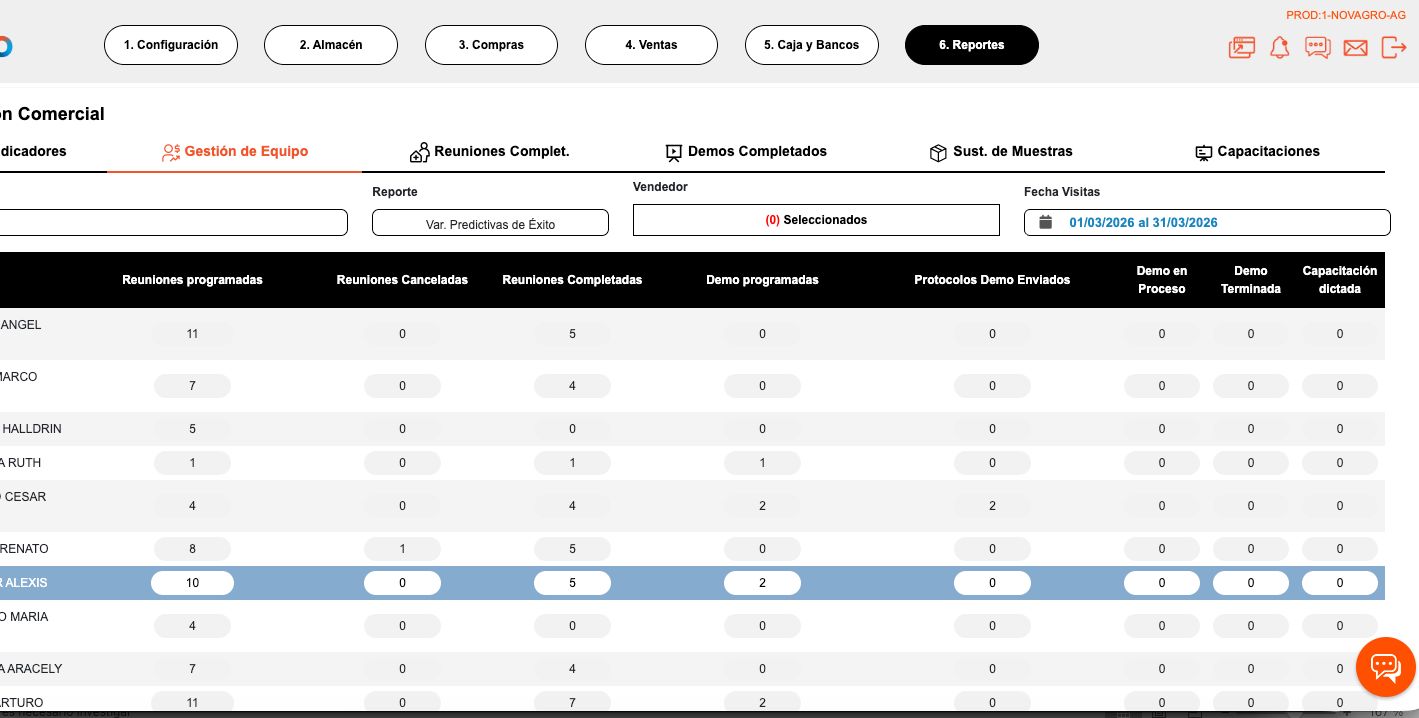
Task: Click the external window shortcut icon
Action: (1242, 47)
